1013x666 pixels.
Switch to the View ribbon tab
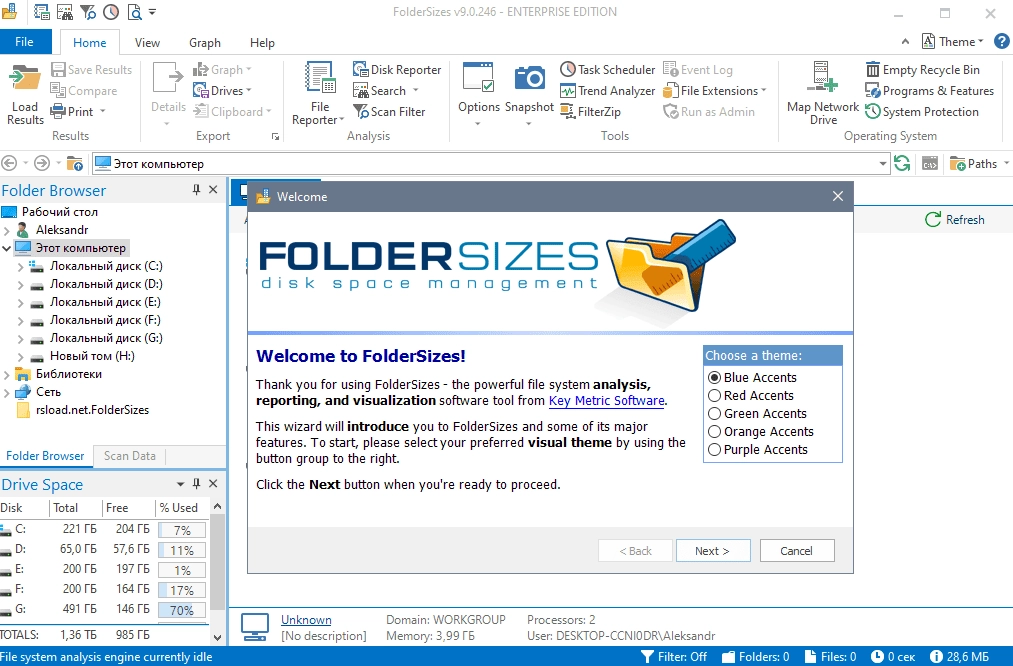click(147, 43)
